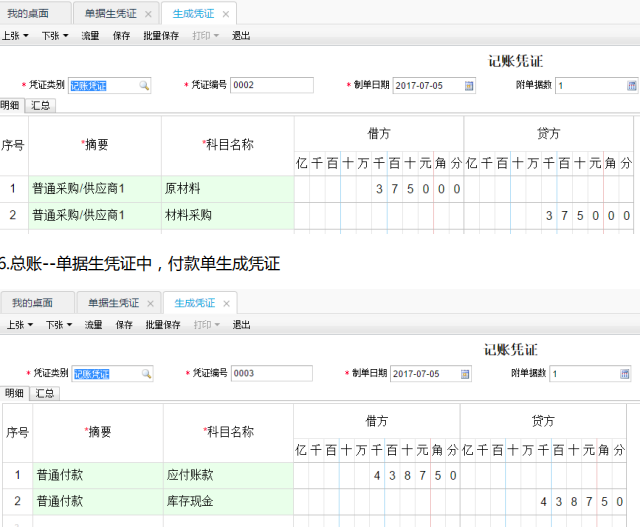This screenshot has height=529, width=642.
Task: Expand the 下张 dropdown in the lower toolbar
Action: pyautogui.click(x=69, y=325)
